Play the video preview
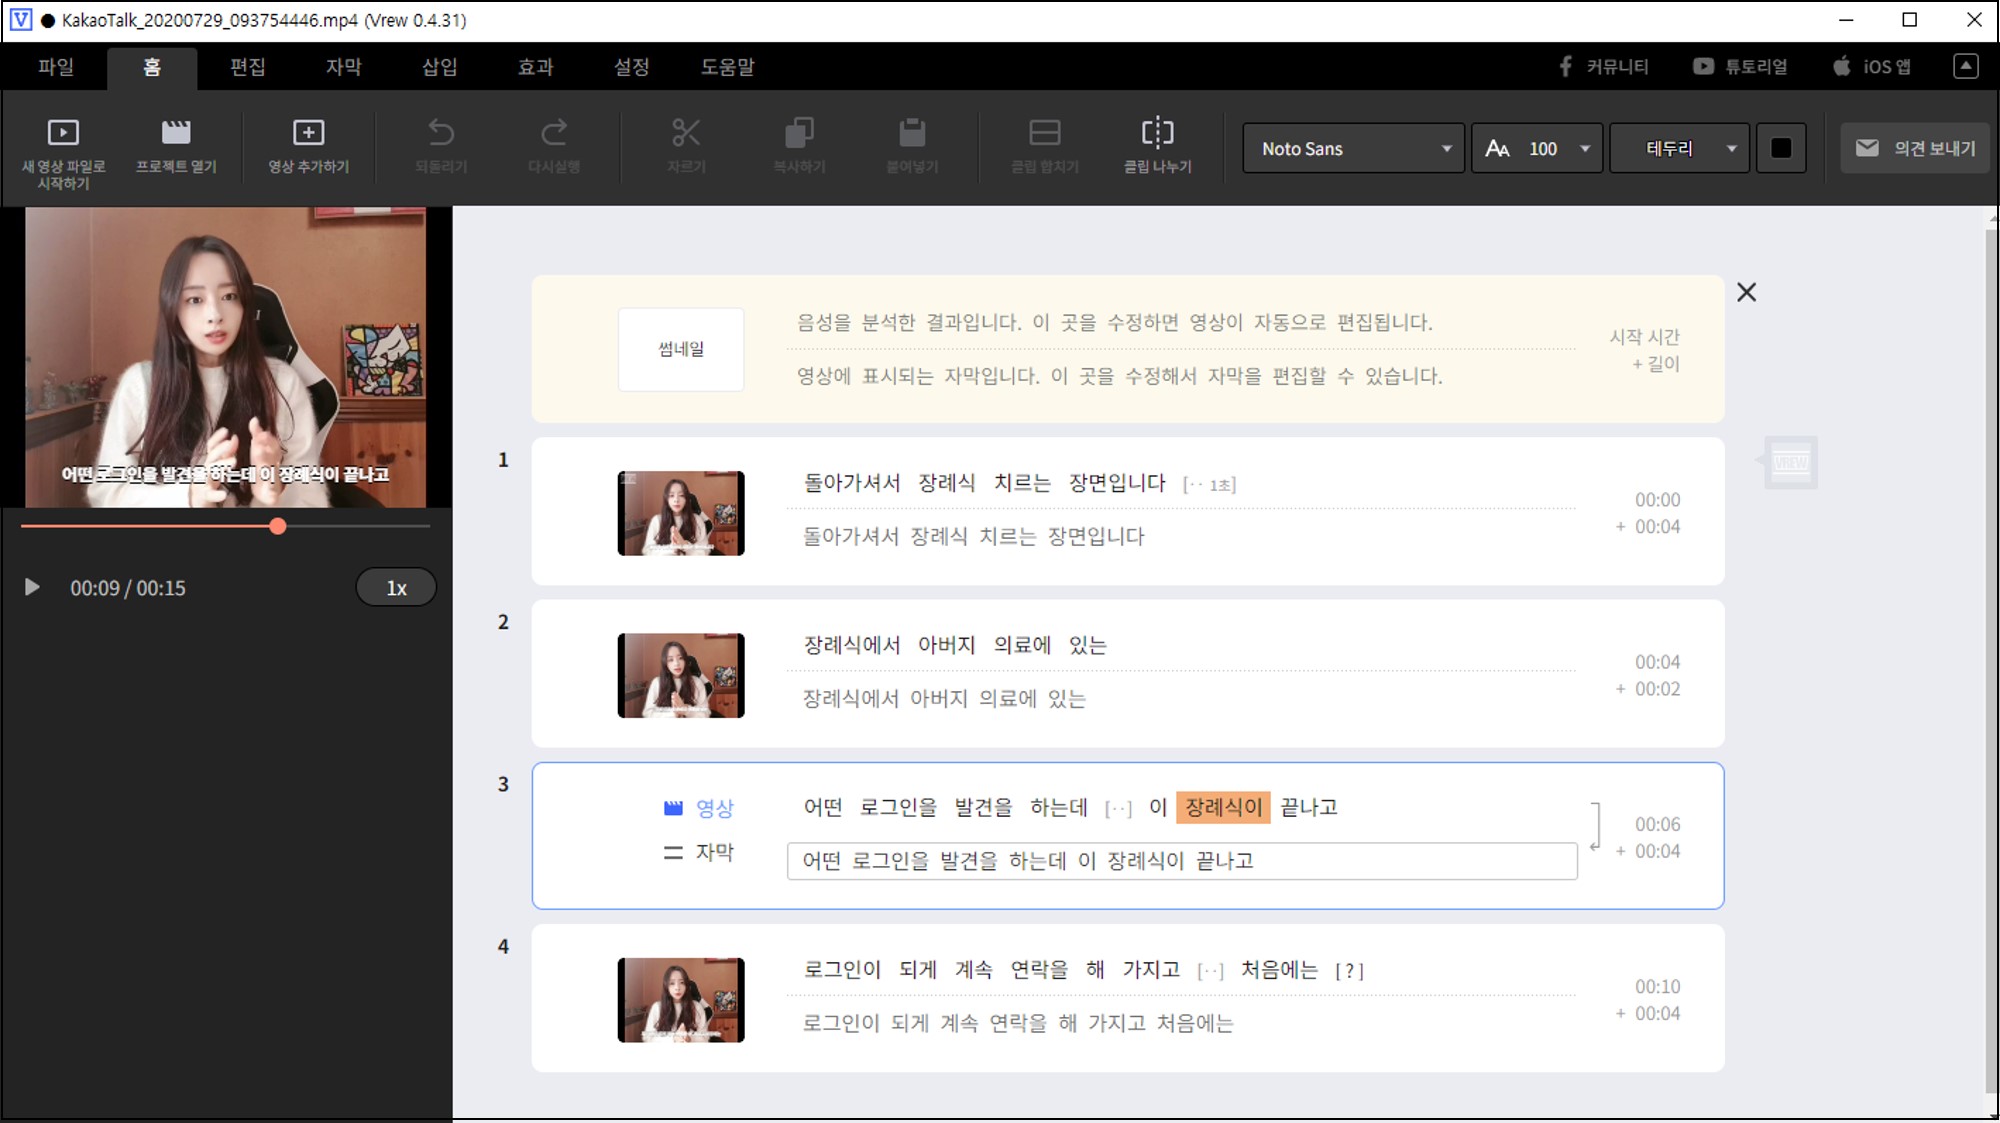Screen dimensions: 2000x1123 (x=32, y=587)
